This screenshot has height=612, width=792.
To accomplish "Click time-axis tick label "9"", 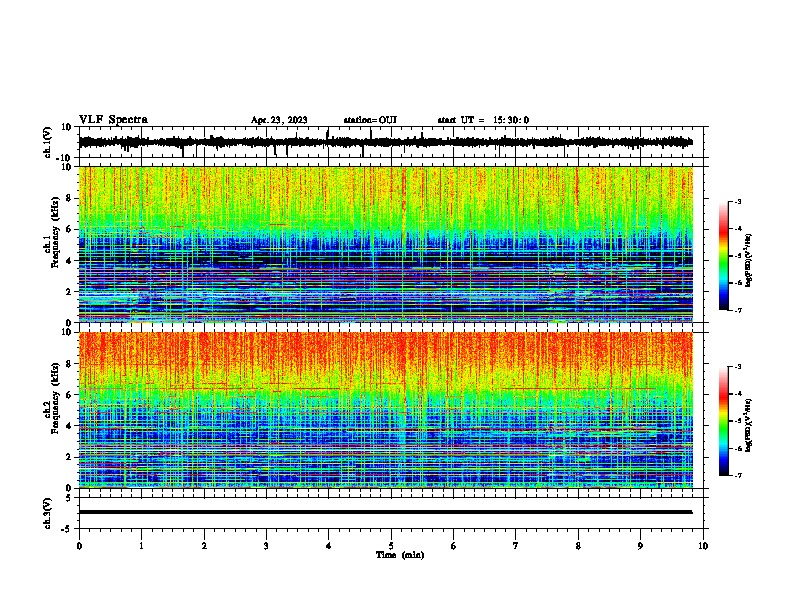I will [x=640, y=546].
